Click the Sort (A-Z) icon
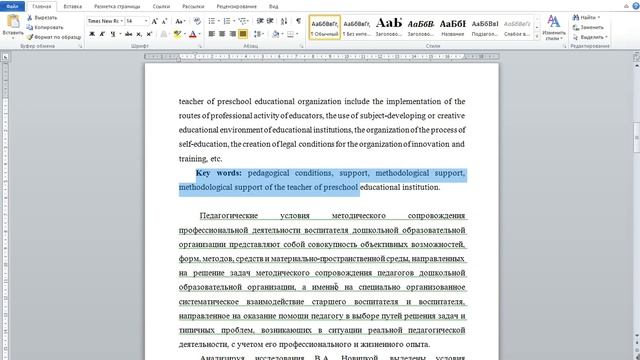Viewport: 640px width, 360px height. click(284, 21)
